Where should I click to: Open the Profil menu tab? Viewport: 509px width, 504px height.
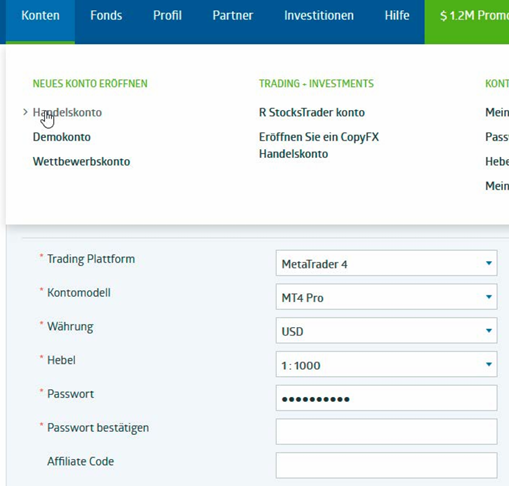click(x=167, y=16)
